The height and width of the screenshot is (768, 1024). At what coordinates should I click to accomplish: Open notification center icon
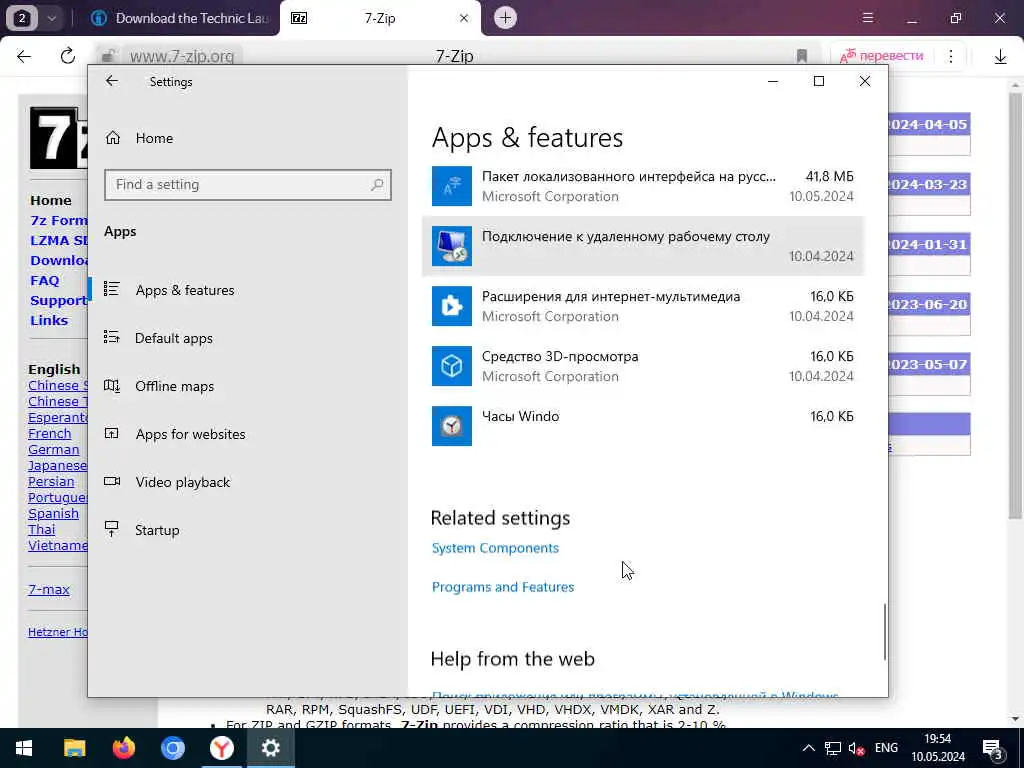(993, 749)
